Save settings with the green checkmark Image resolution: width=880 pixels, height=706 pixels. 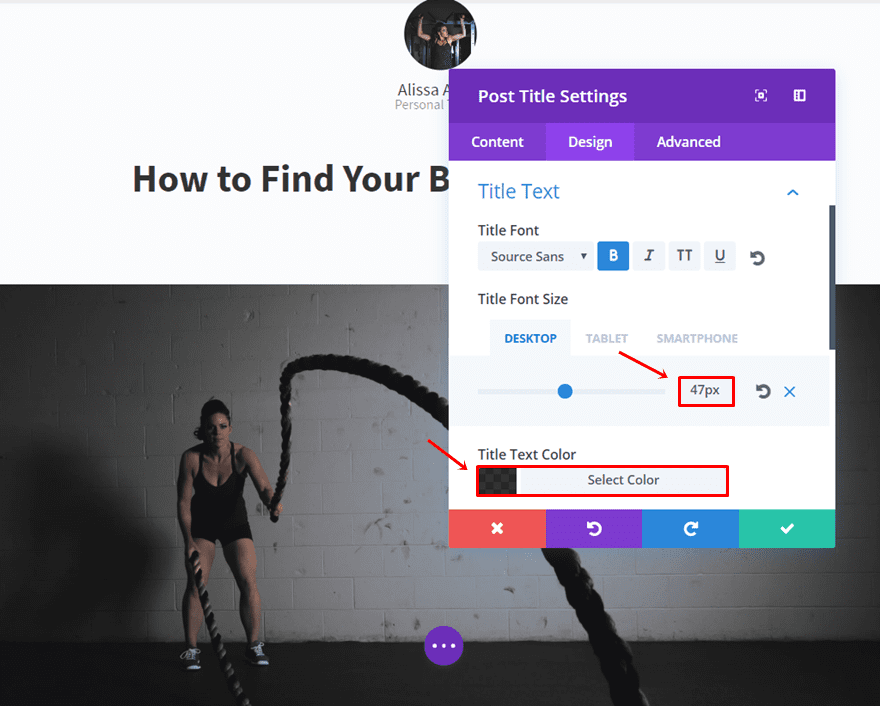tap(787, 528)
